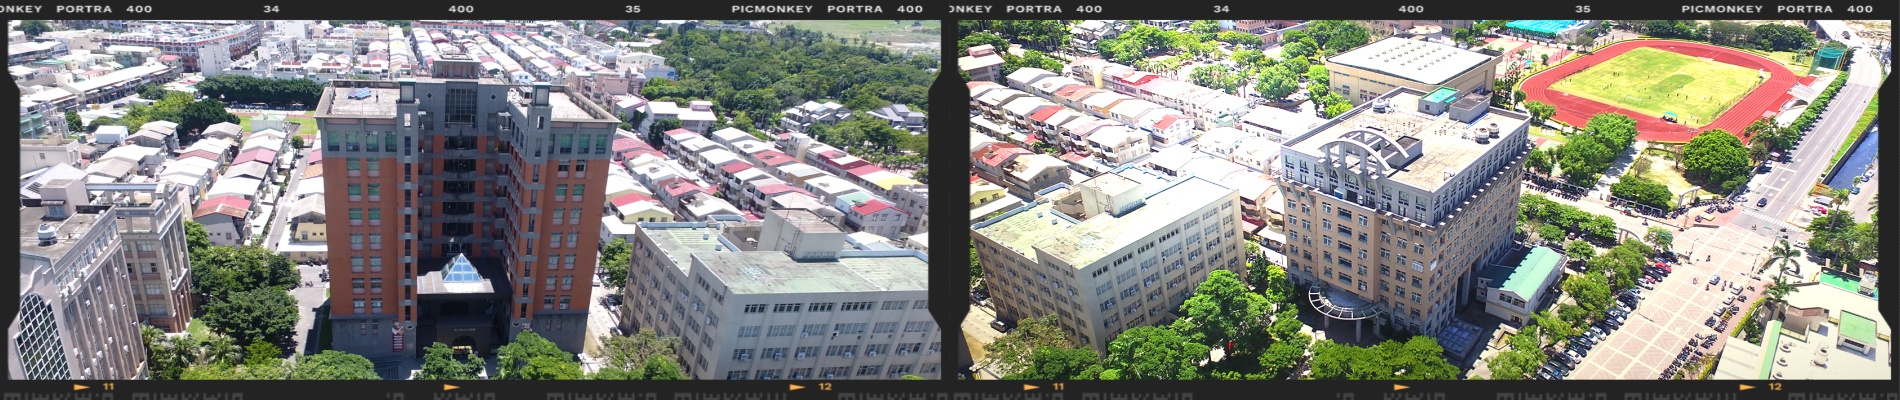This screenshot has width=1900, height=400.
Task: Click PICMONKEY PORTRA 400 label above forested hill
Action: coord(827,9)
